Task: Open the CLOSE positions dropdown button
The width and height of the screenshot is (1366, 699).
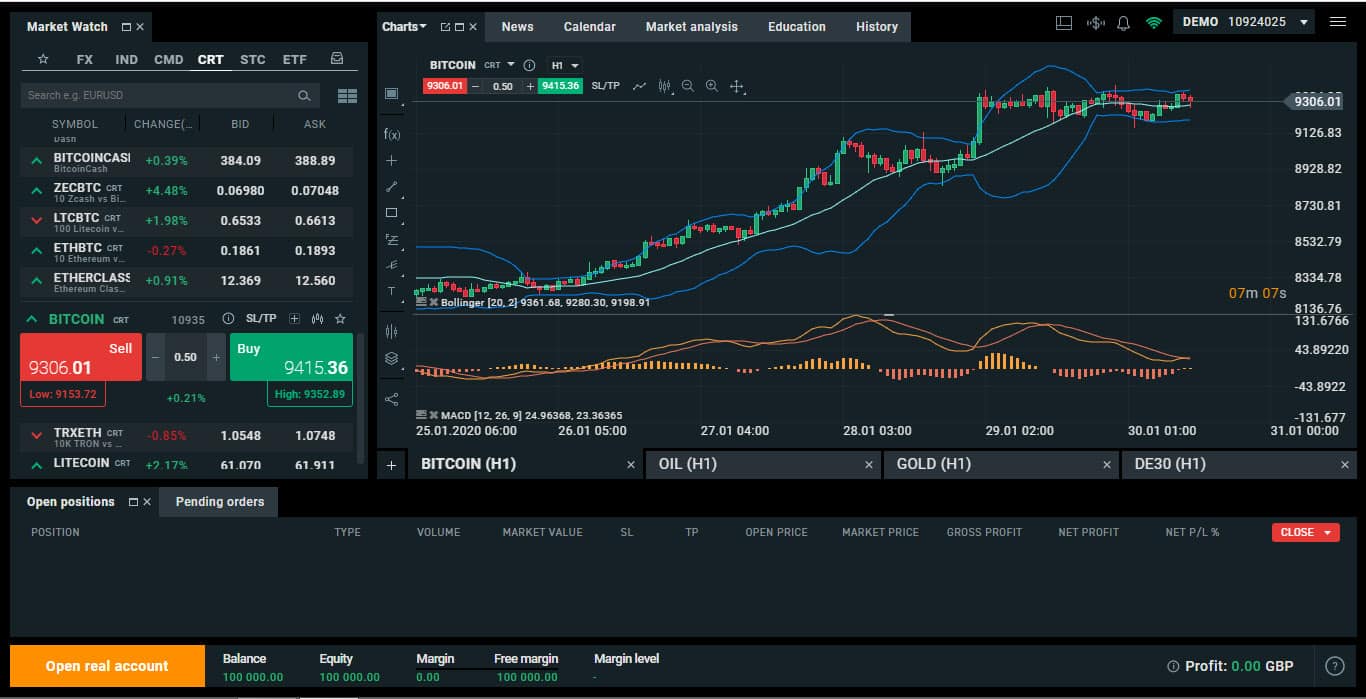Action: coord(1305,532)
